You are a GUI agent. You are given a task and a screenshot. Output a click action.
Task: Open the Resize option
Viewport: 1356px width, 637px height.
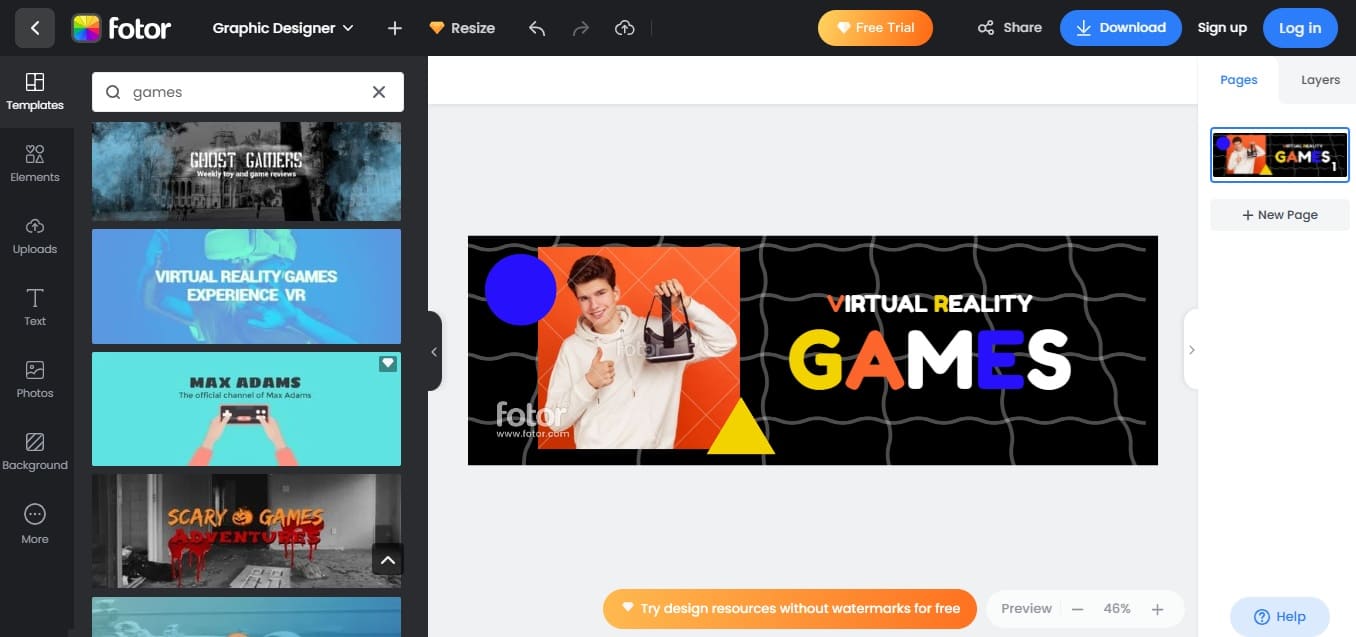[462, 28]
